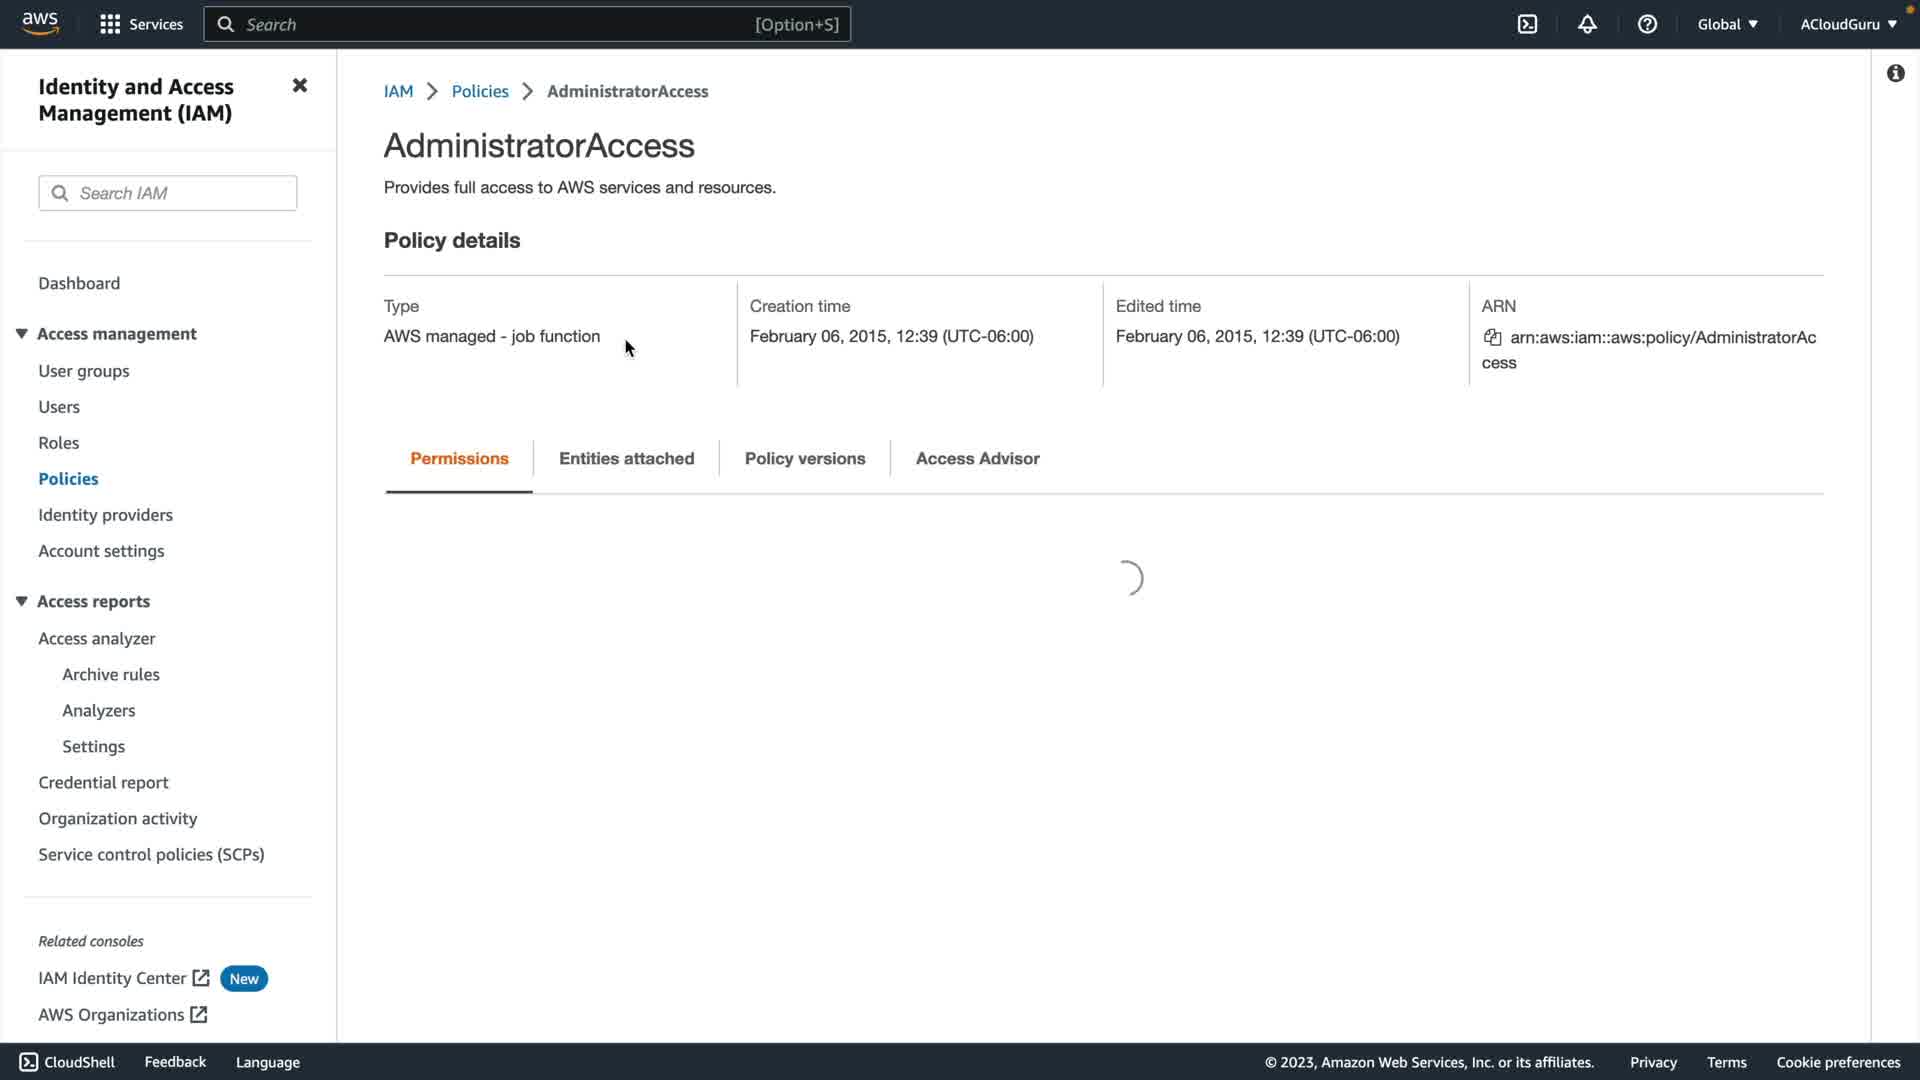The image size is (1920, 1080).
Task: Click the Policies breadcrumb link
Action: [x=480, y=91]
